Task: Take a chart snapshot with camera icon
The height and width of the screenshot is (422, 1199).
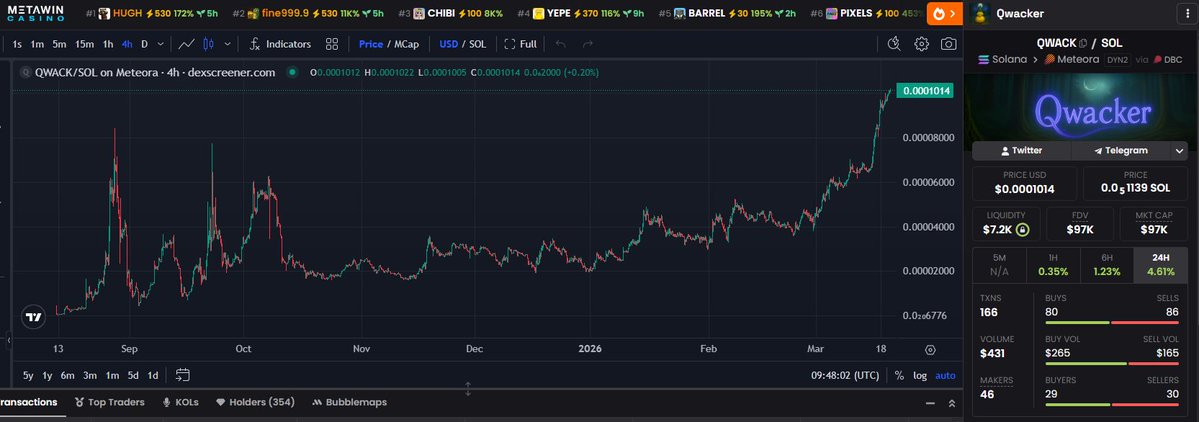Action: point(948,44)
